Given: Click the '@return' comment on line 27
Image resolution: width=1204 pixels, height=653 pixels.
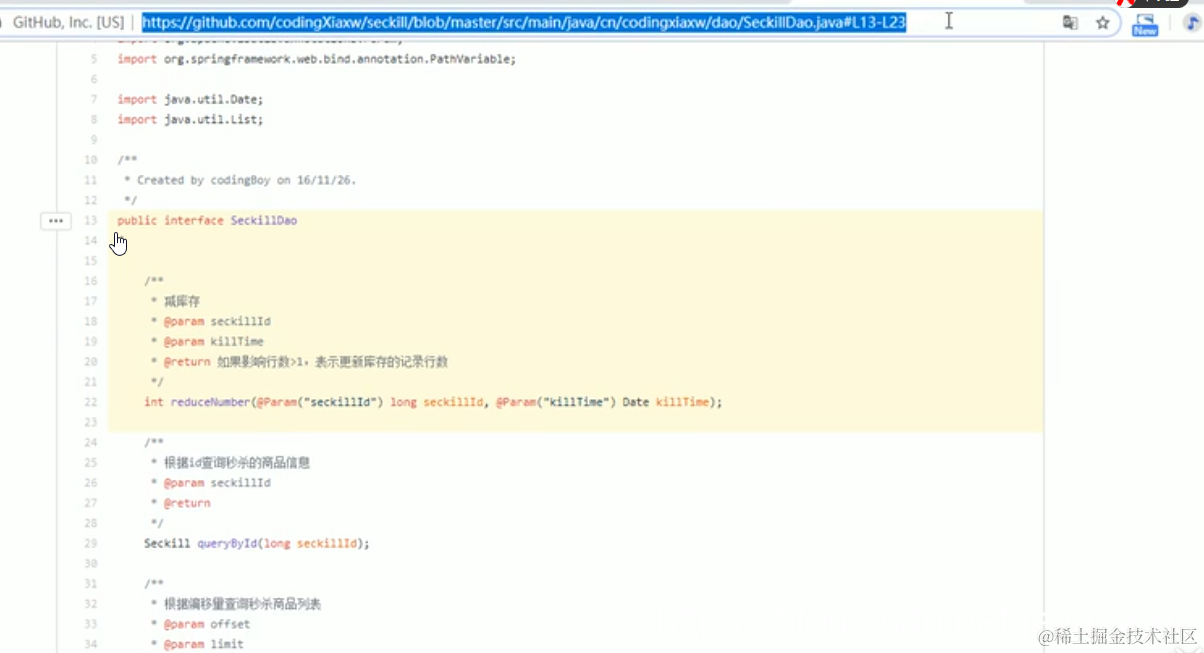Looking at the screenshot, I should [186, 503].
